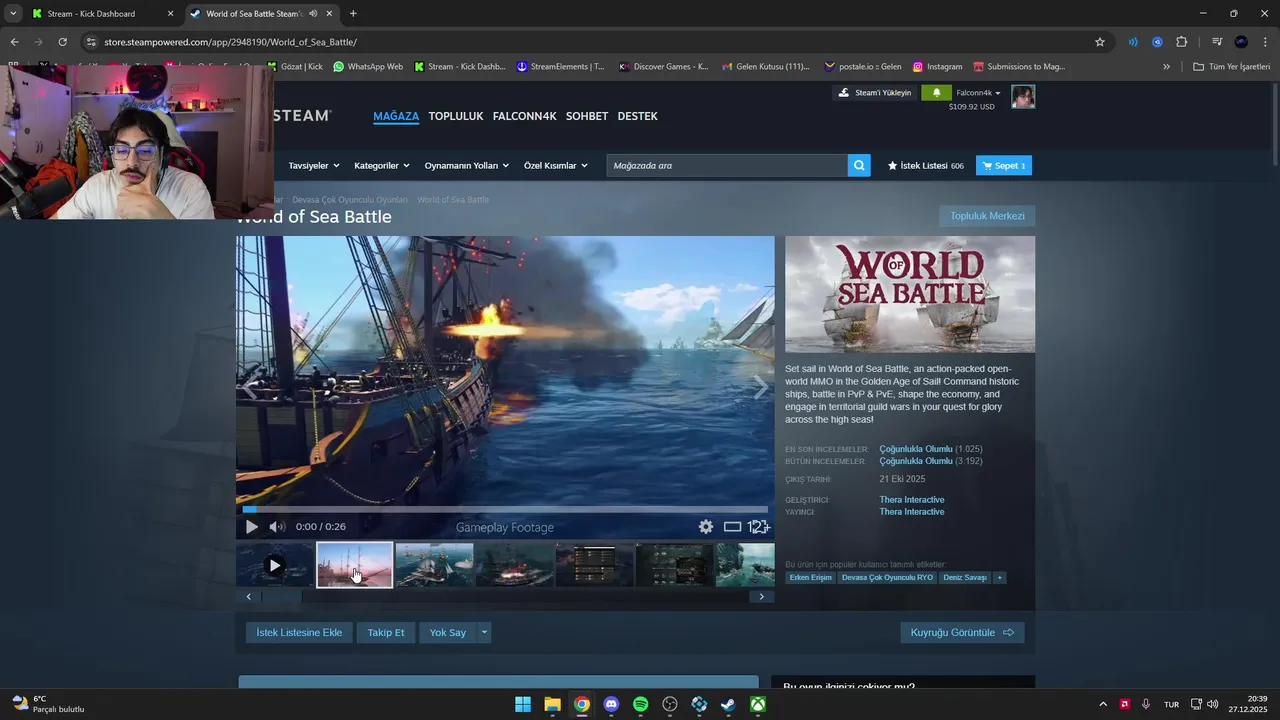The image size is (1280, 720).
Task: Mute the video player volume
Action: coord(277,527)
